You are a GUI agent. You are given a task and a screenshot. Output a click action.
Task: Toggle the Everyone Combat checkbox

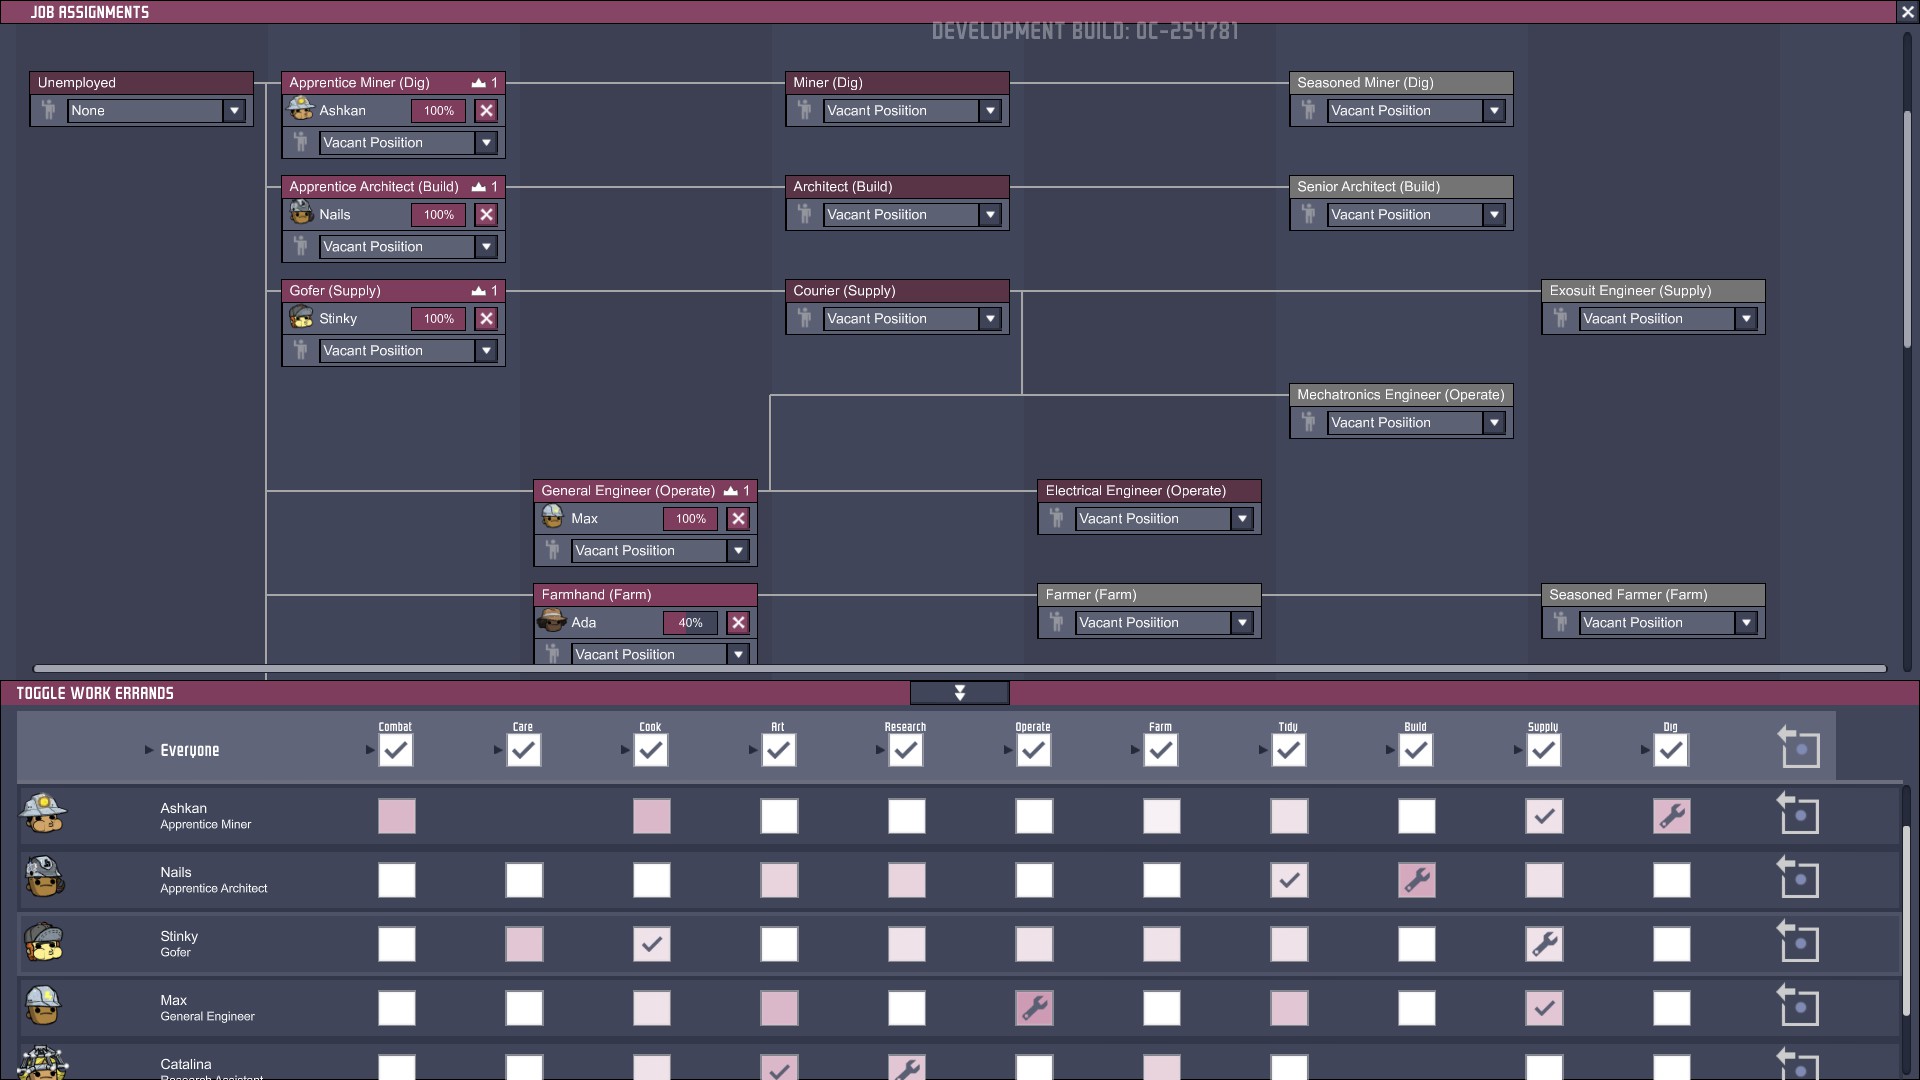[396, 750]
